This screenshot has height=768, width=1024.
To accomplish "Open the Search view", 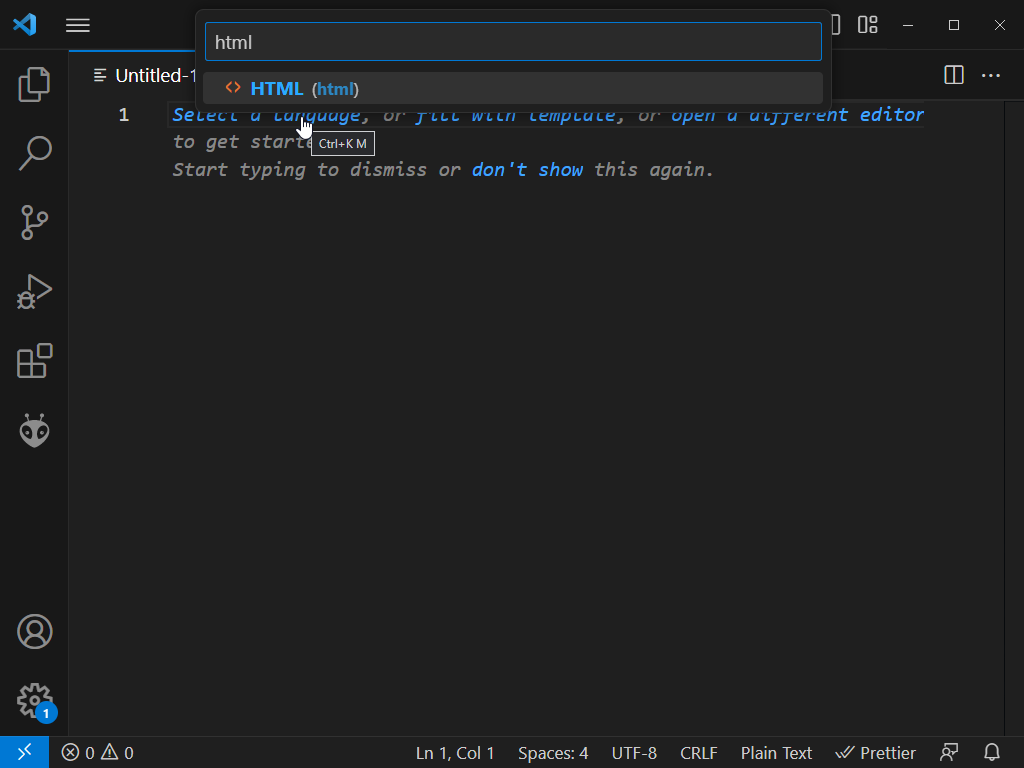I will [34, 153].
